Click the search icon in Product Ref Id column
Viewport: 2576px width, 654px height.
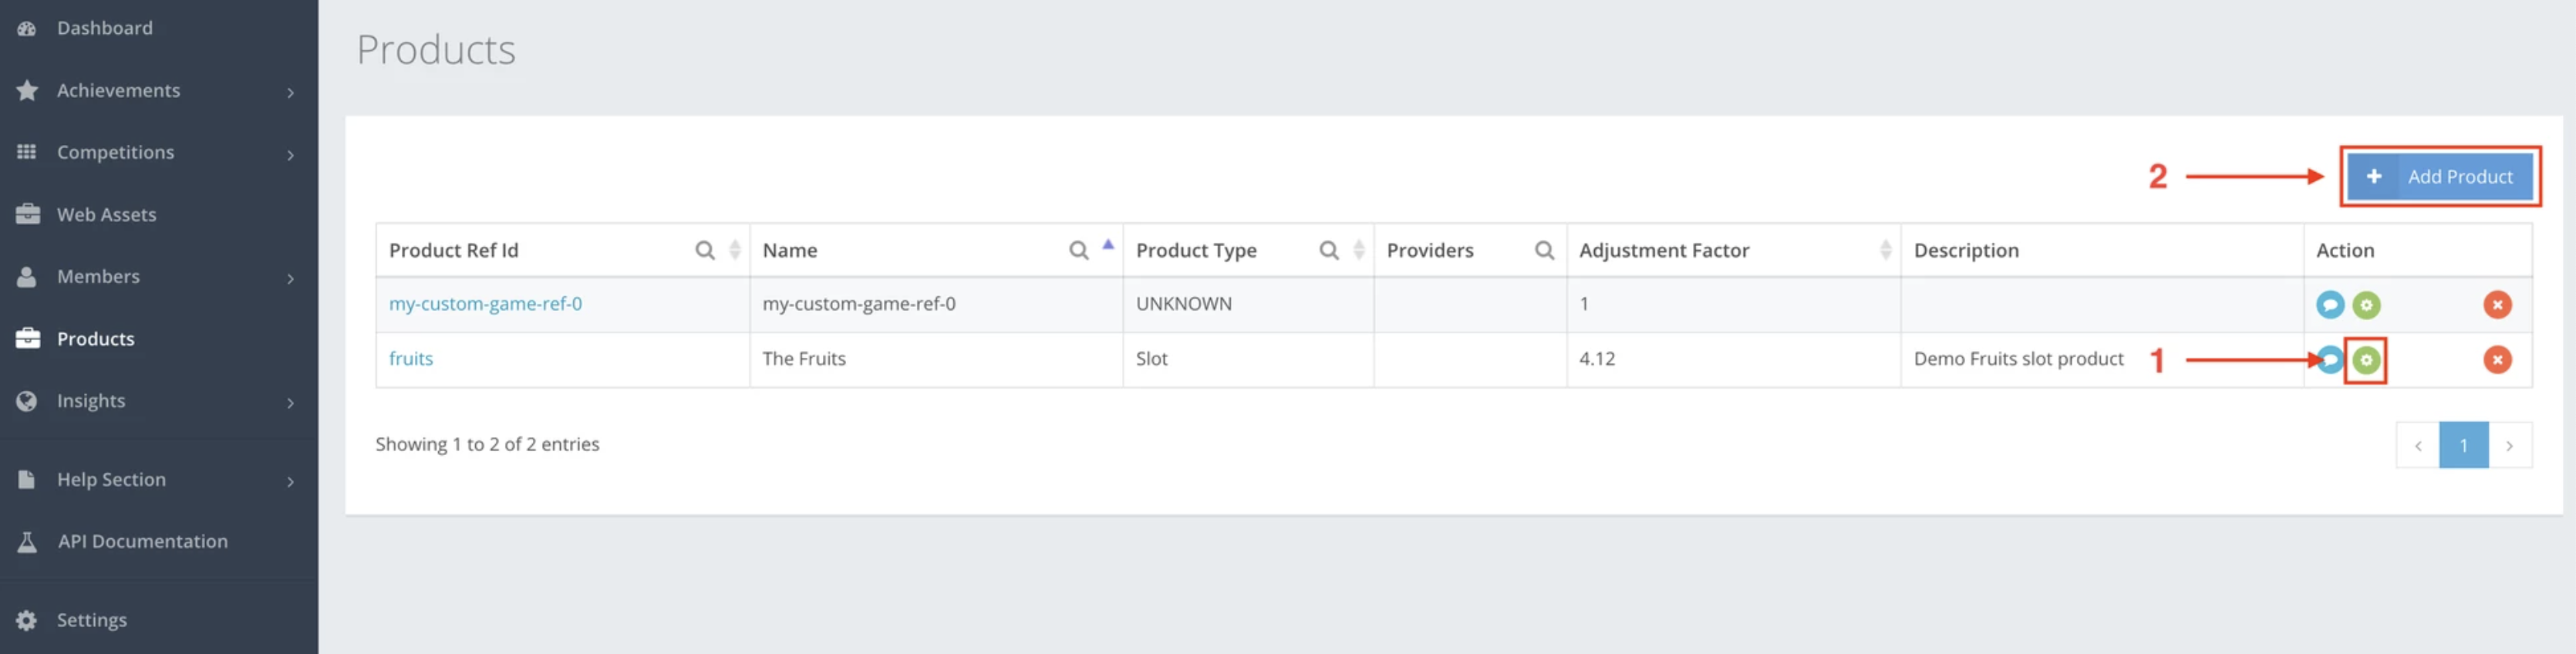point(704,250)
